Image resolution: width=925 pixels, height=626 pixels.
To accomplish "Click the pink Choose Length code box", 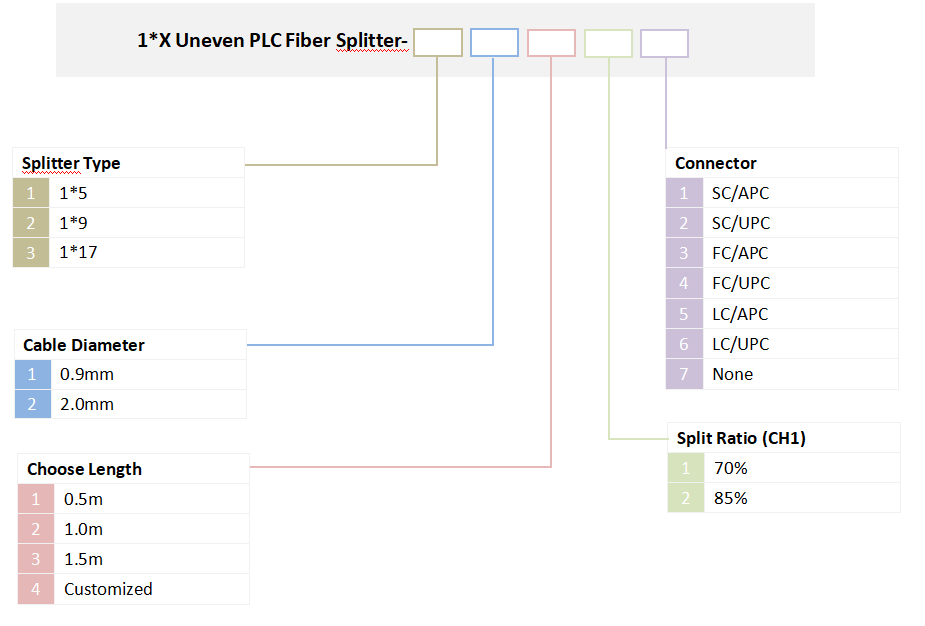I will [551, 43].
